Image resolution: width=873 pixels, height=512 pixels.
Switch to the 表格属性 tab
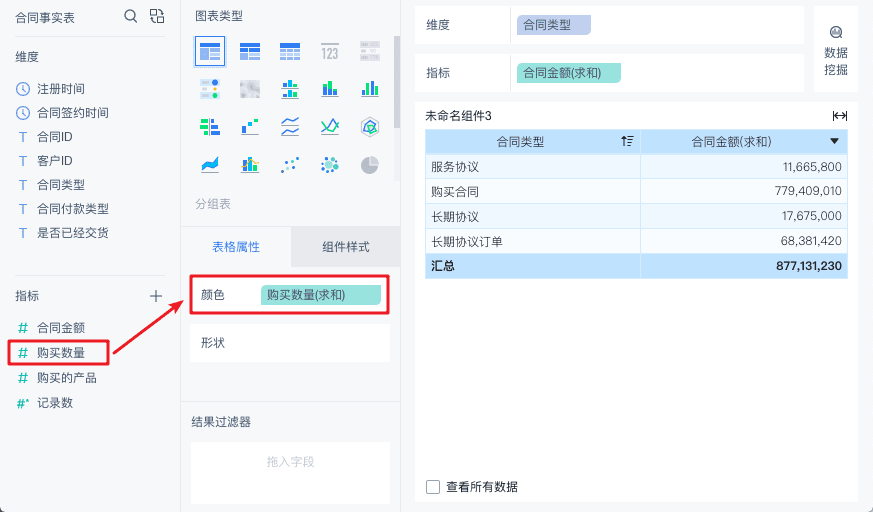coord(236,247)
